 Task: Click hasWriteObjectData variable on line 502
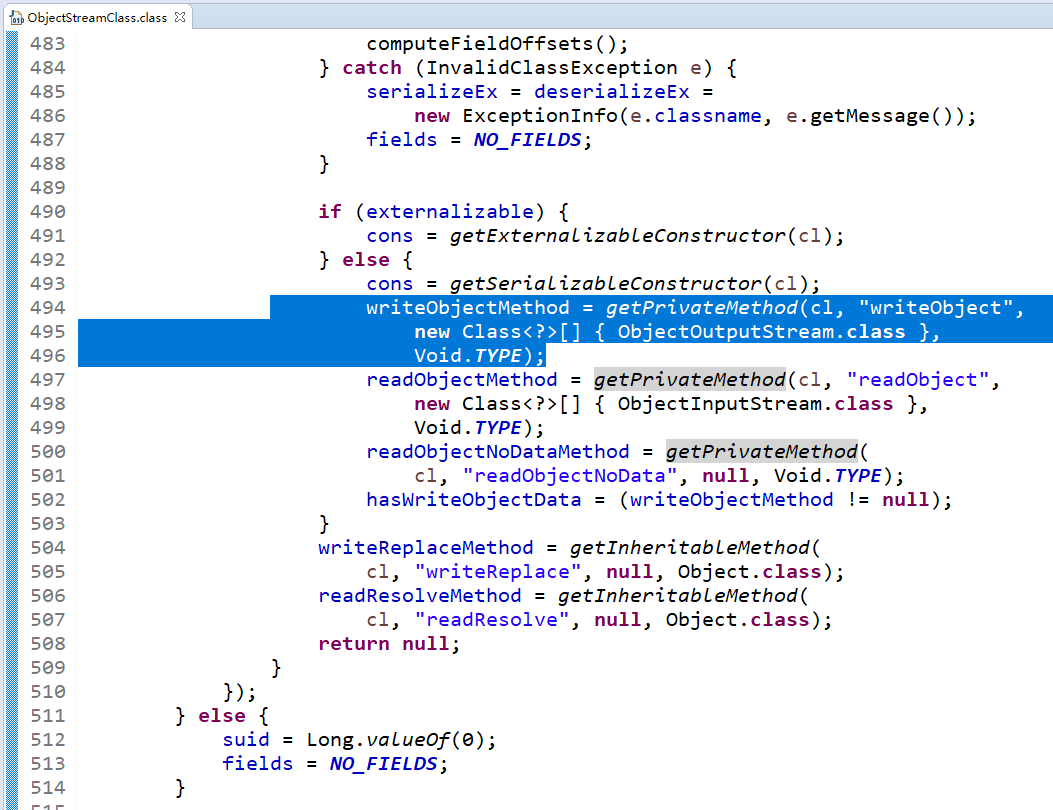[x=473, y=500]
